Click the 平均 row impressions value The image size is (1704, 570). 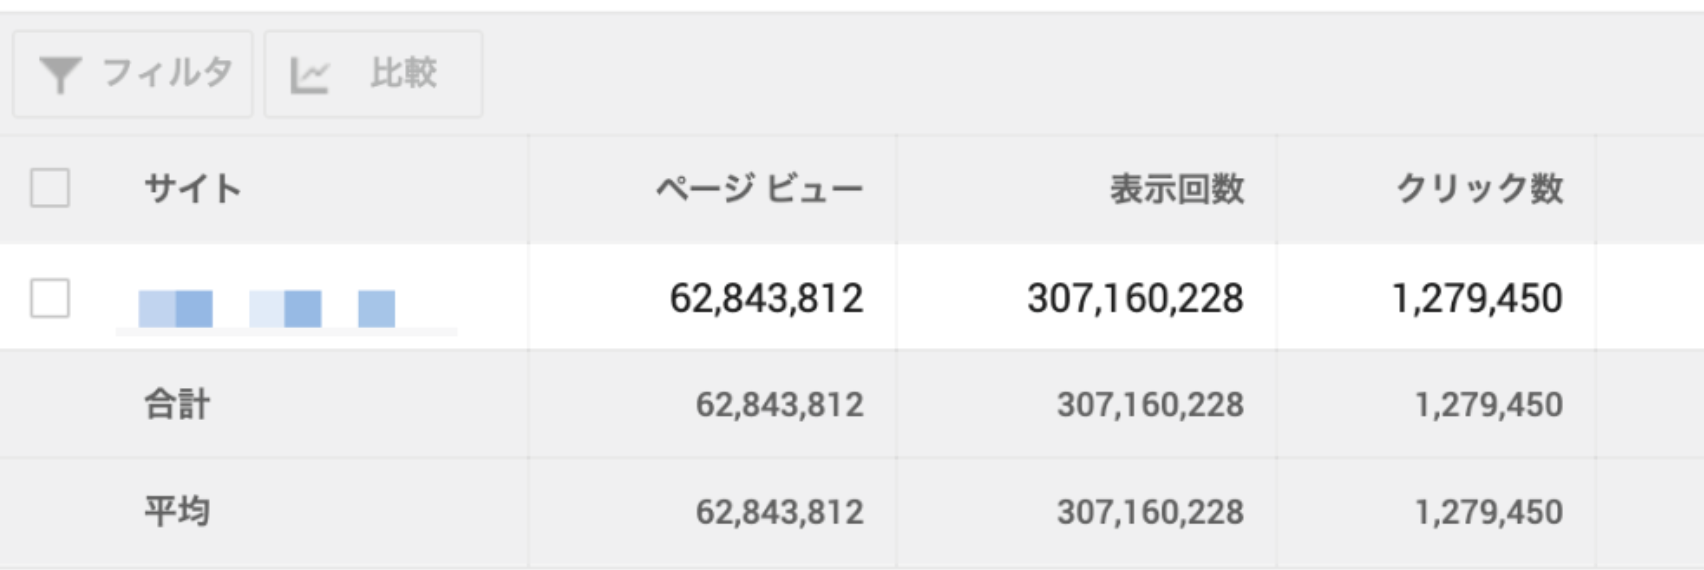[1150, 512]
